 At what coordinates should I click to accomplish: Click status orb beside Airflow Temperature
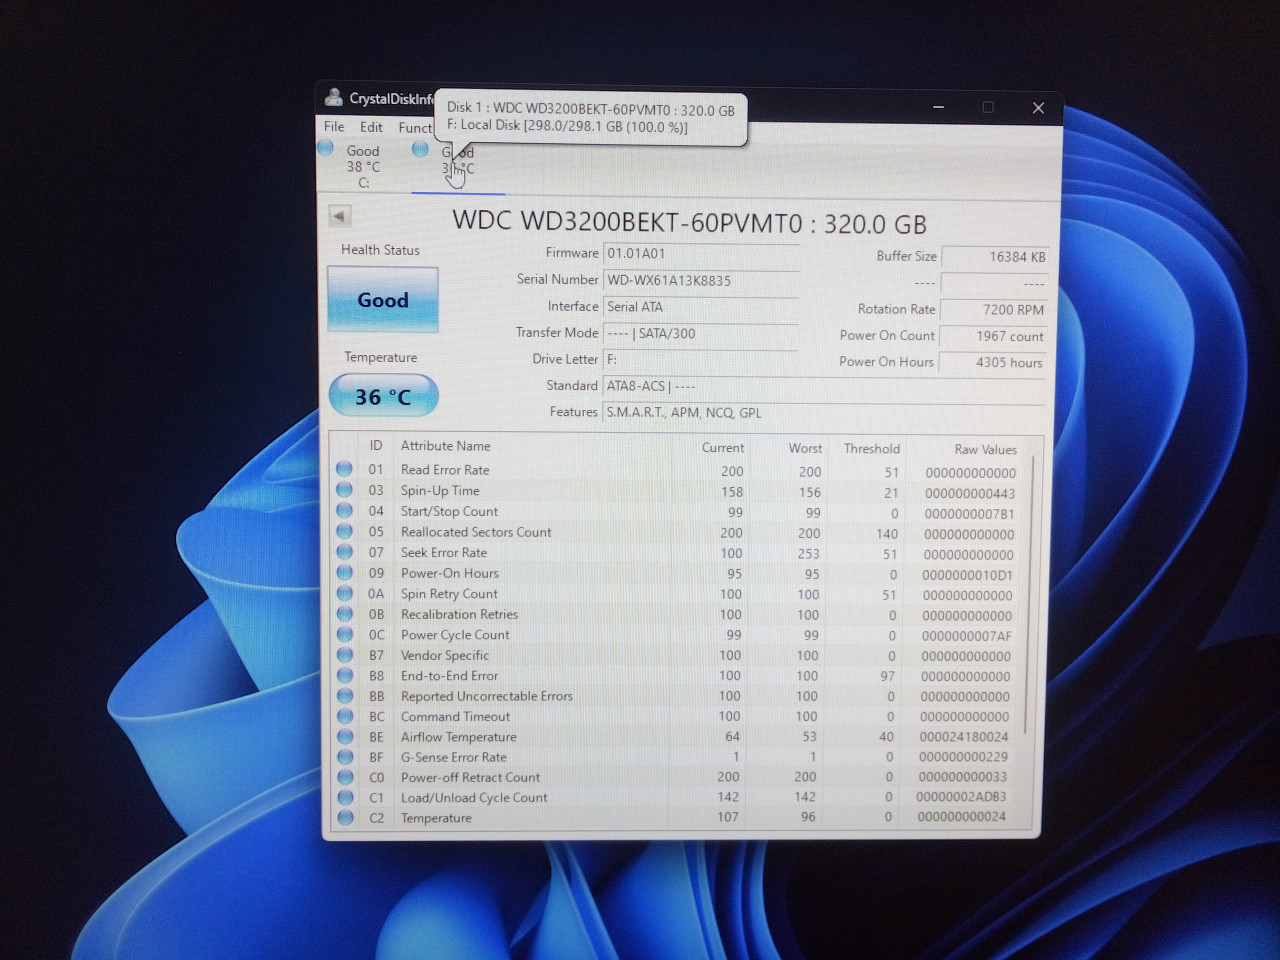[x=345, y=737]
